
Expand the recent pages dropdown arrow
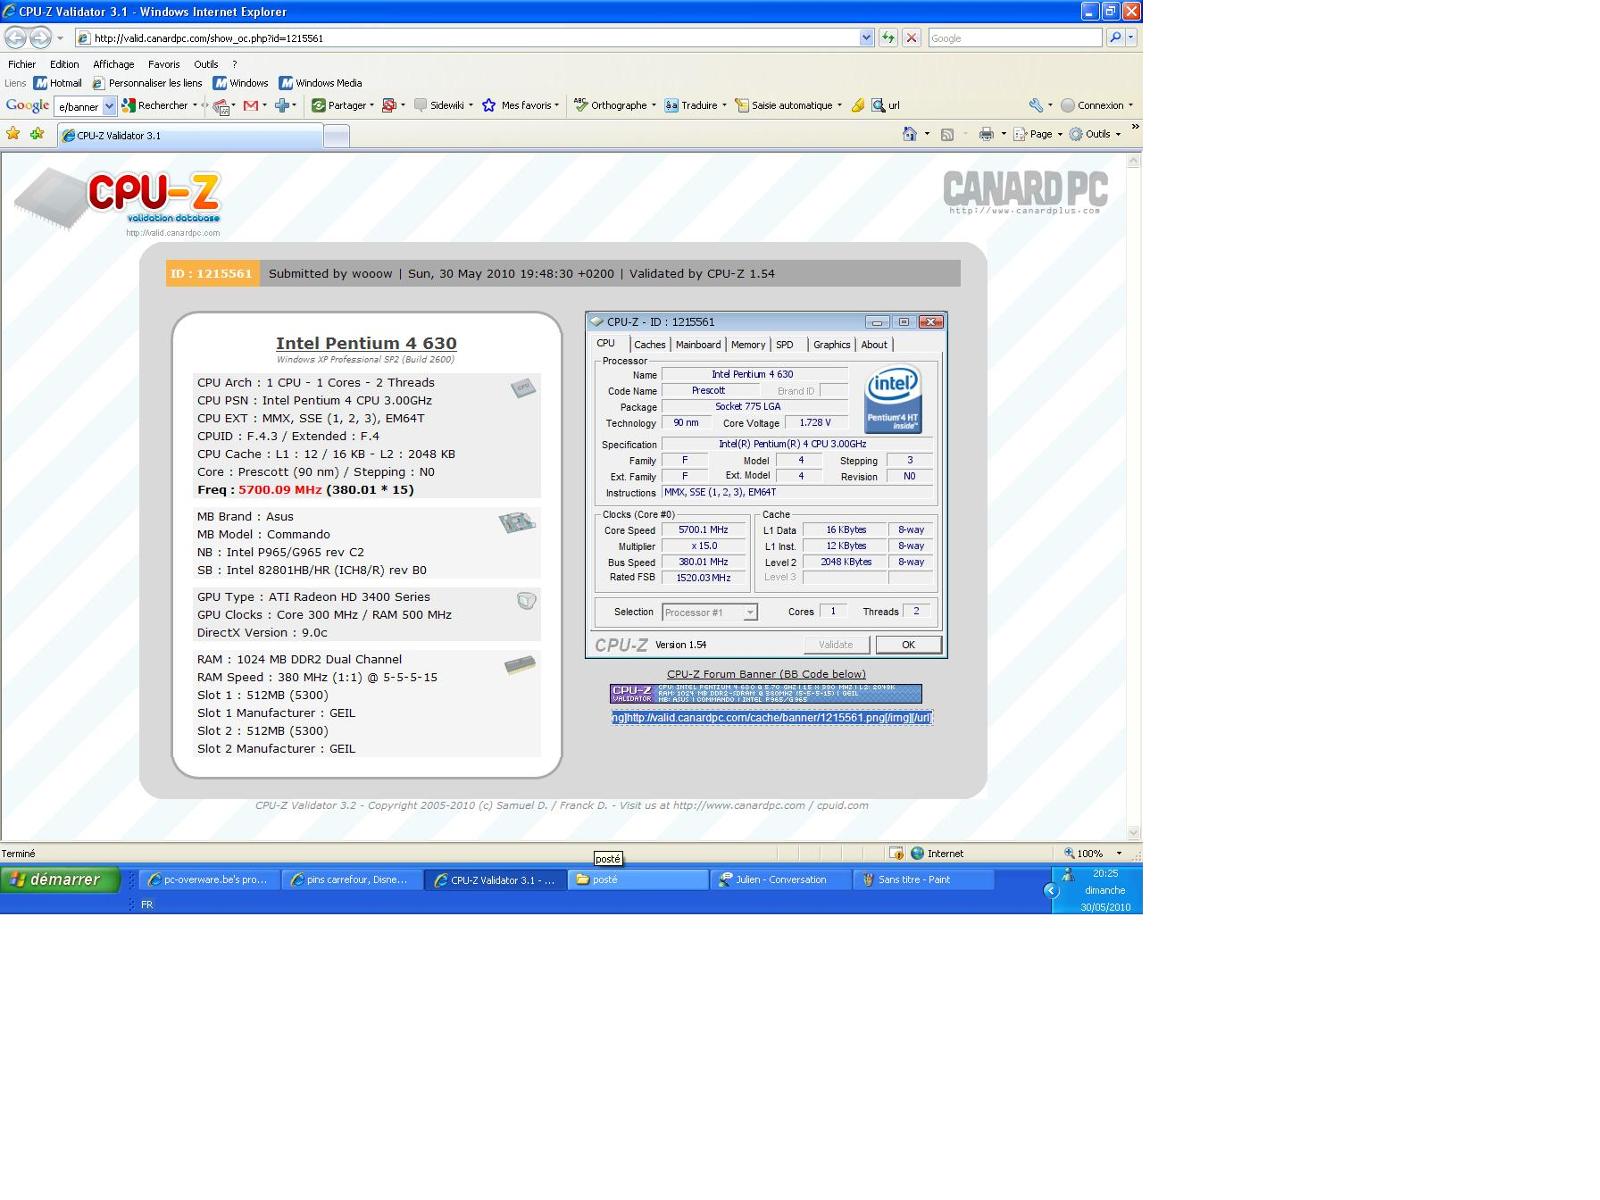click(x=60, y=38)
